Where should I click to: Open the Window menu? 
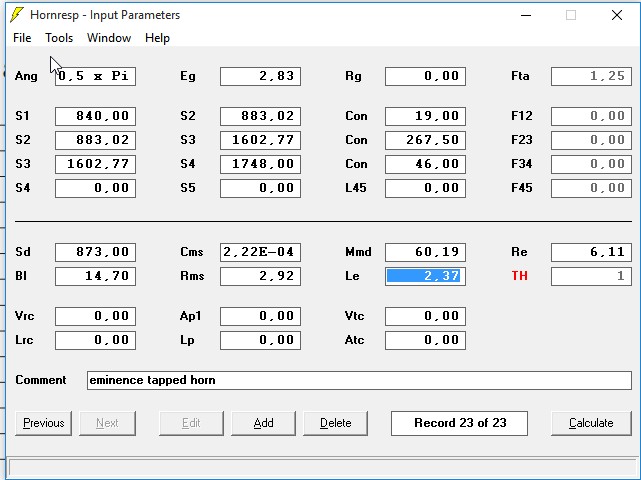pos(109,38)
